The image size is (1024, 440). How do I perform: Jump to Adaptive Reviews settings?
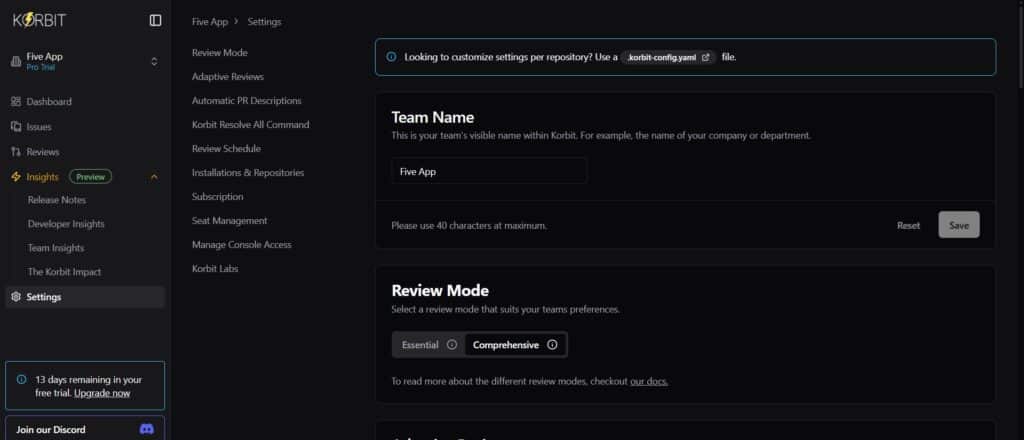click(x=228, y=76)
